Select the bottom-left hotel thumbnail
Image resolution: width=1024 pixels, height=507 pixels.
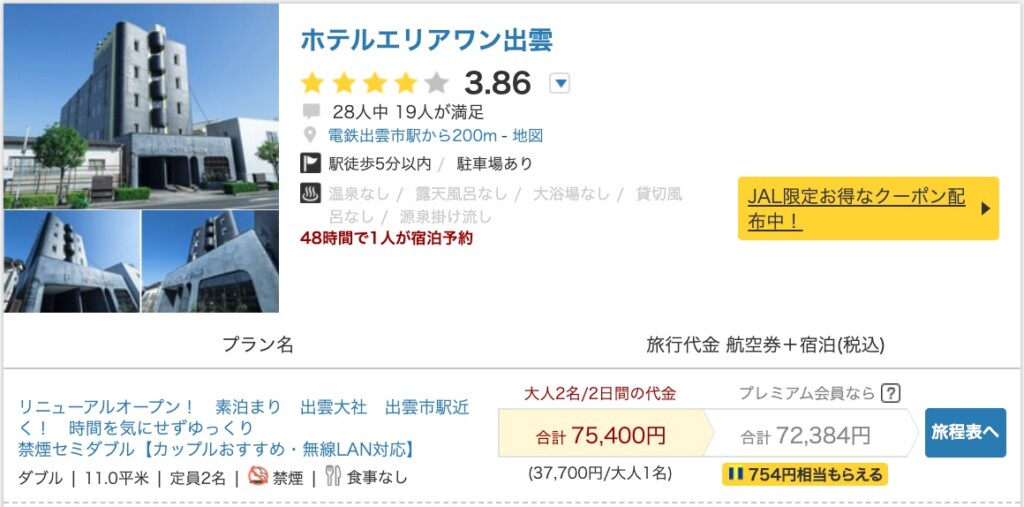[x=71, y=262]
